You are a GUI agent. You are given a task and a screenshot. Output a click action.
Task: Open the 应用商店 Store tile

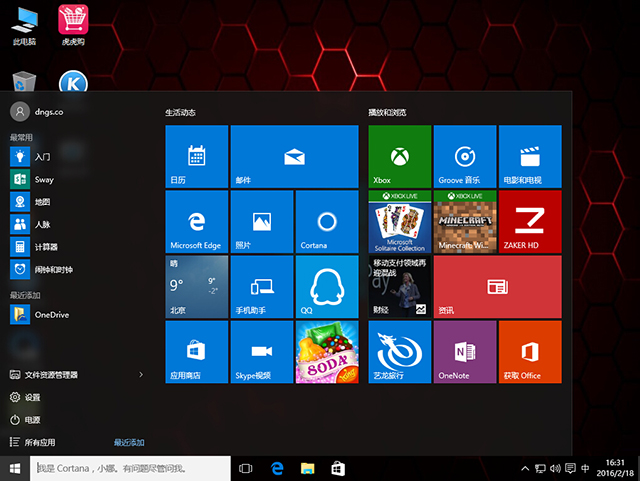pyautogui.click(x=197, y=351)
